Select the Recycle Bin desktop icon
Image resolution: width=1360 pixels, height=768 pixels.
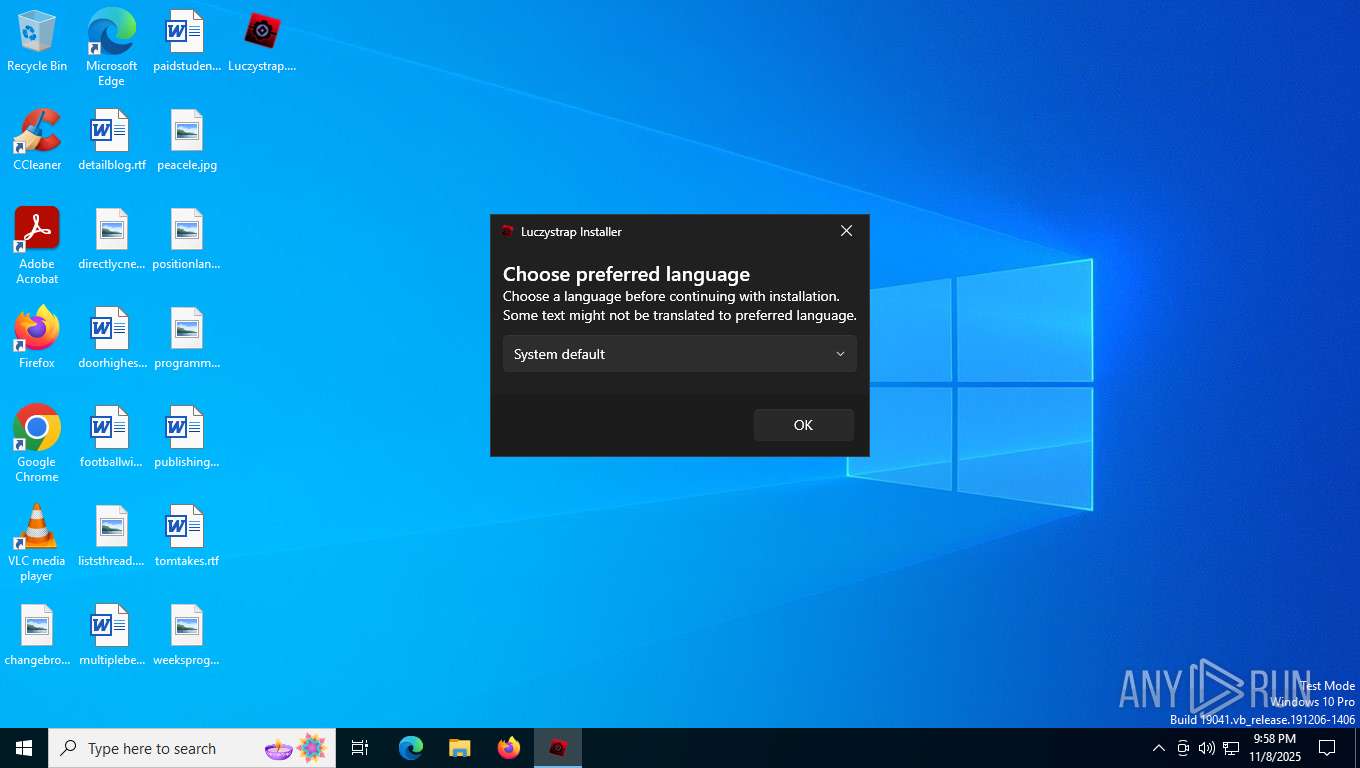click(x=37, y=42)
